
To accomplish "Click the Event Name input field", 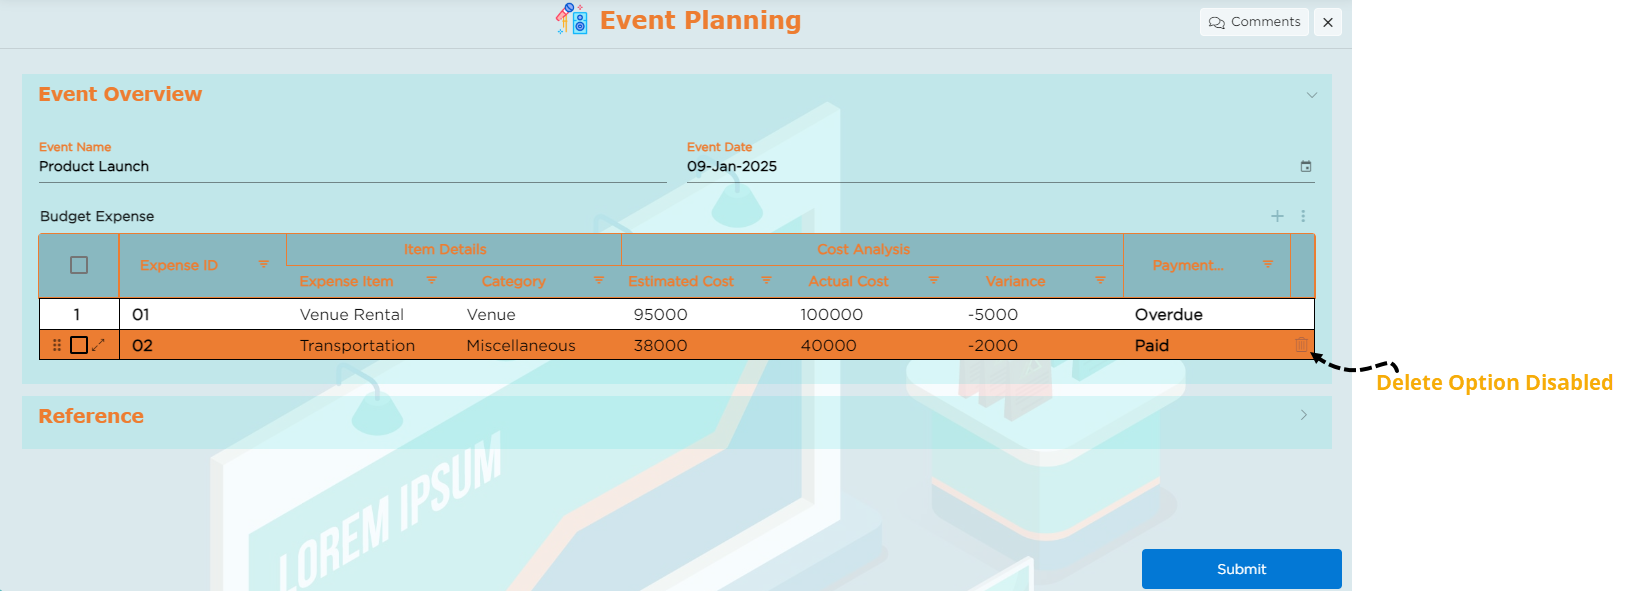I will tap(352, 167).
